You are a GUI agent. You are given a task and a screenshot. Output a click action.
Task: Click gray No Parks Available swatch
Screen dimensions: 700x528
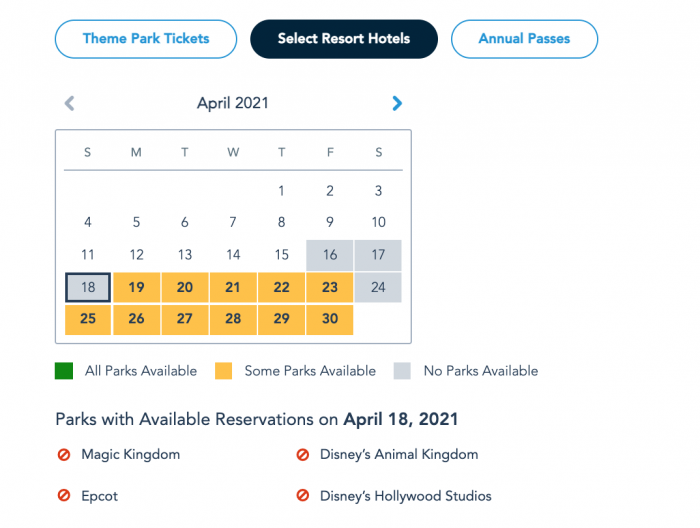403,371
